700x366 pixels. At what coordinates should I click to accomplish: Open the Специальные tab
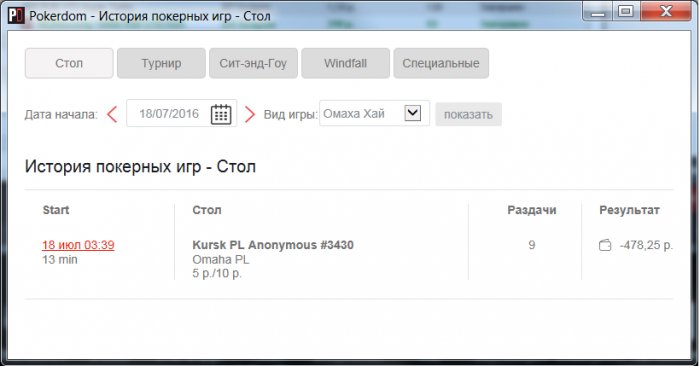click(x=441, y=63)
